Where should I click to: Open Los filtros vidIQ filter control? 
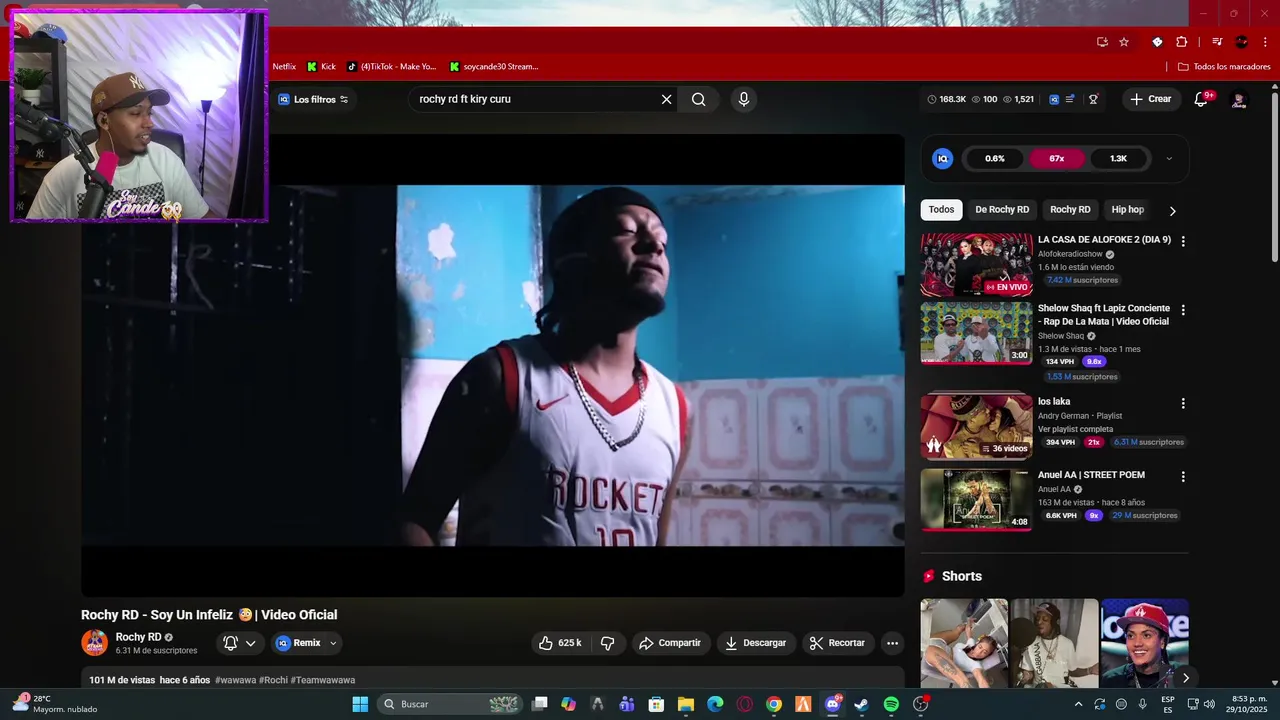coord(313,99)
